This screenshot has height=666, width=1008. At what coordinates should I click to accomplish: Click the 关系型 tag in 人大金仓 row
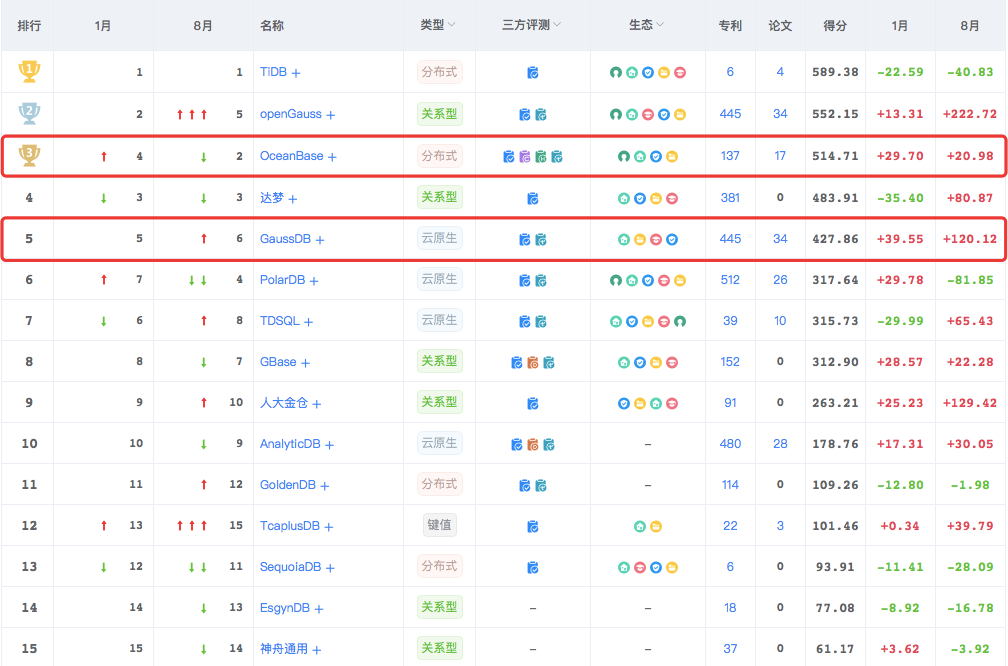(440, 402)
